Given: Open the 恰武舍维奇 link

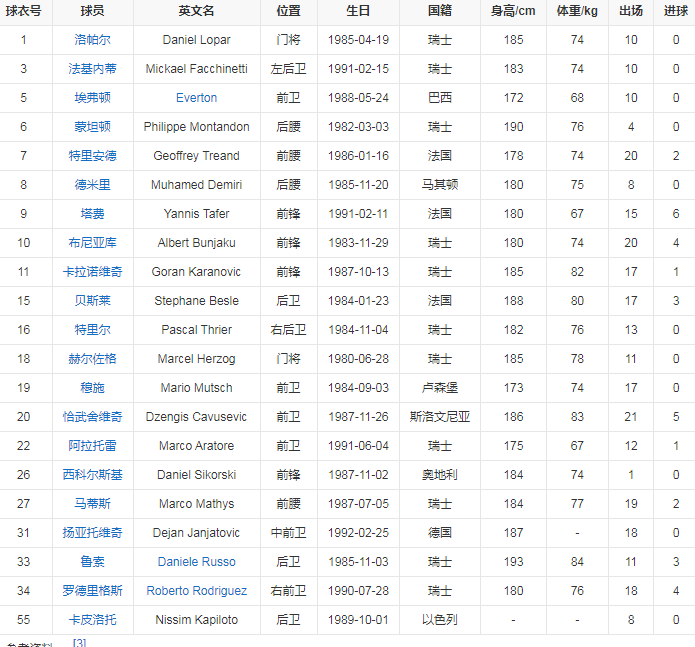Looking at the screenshot, I should 92,417.
